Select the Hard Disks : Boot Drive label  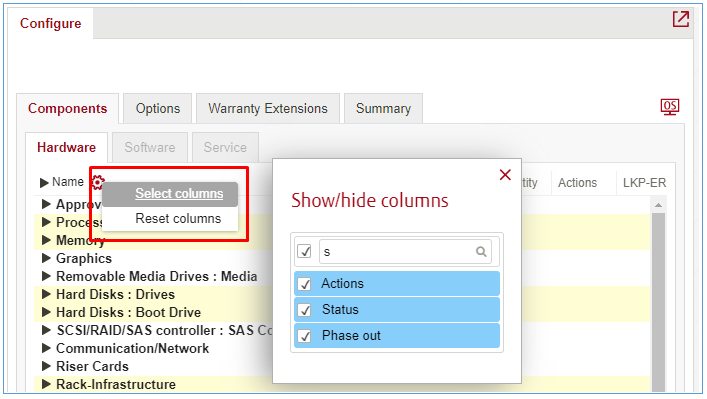tap(129, 312)
